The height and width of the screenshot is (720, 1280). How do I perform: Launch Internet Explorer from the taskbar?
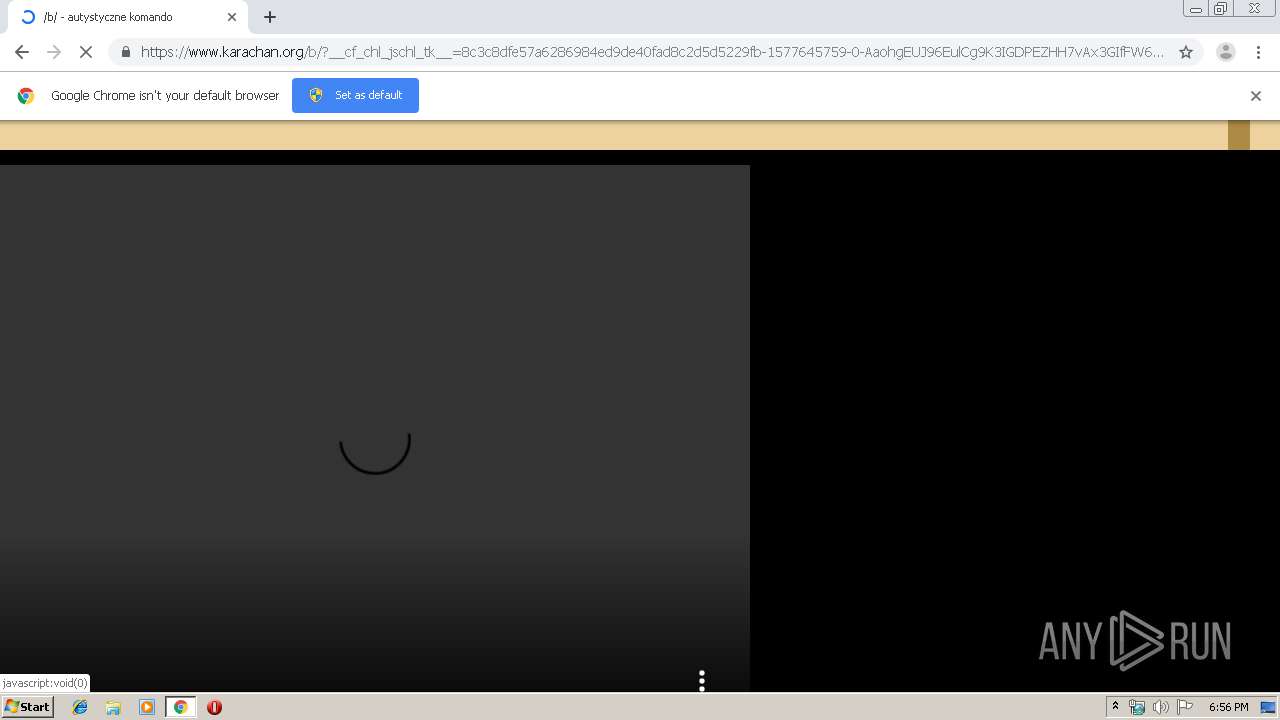click(80, 707)
